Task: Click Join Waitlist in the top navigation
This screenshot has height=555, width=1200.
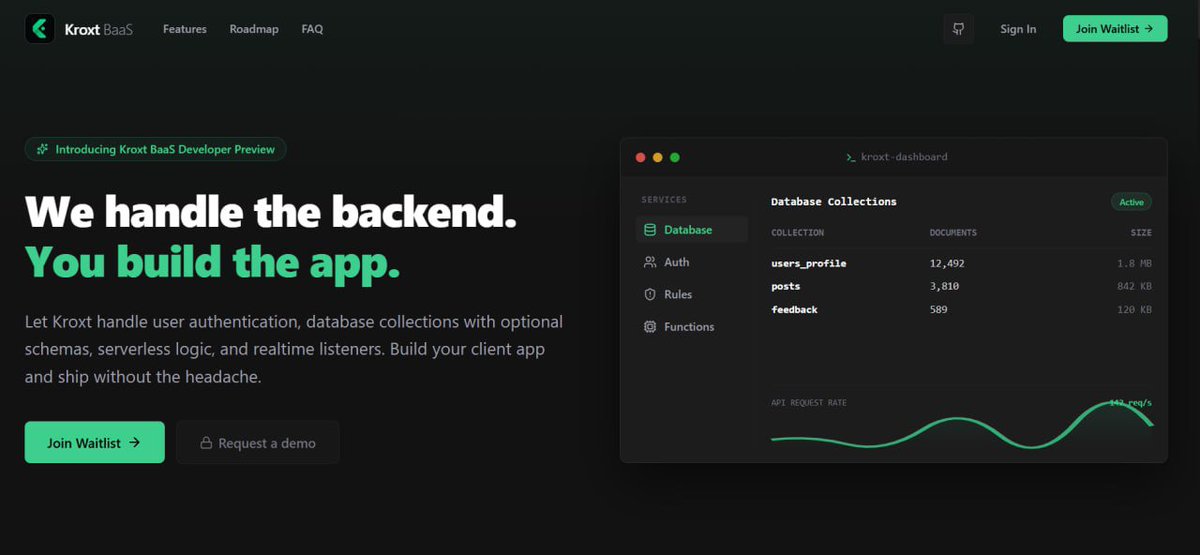Action: point(1115,29)
